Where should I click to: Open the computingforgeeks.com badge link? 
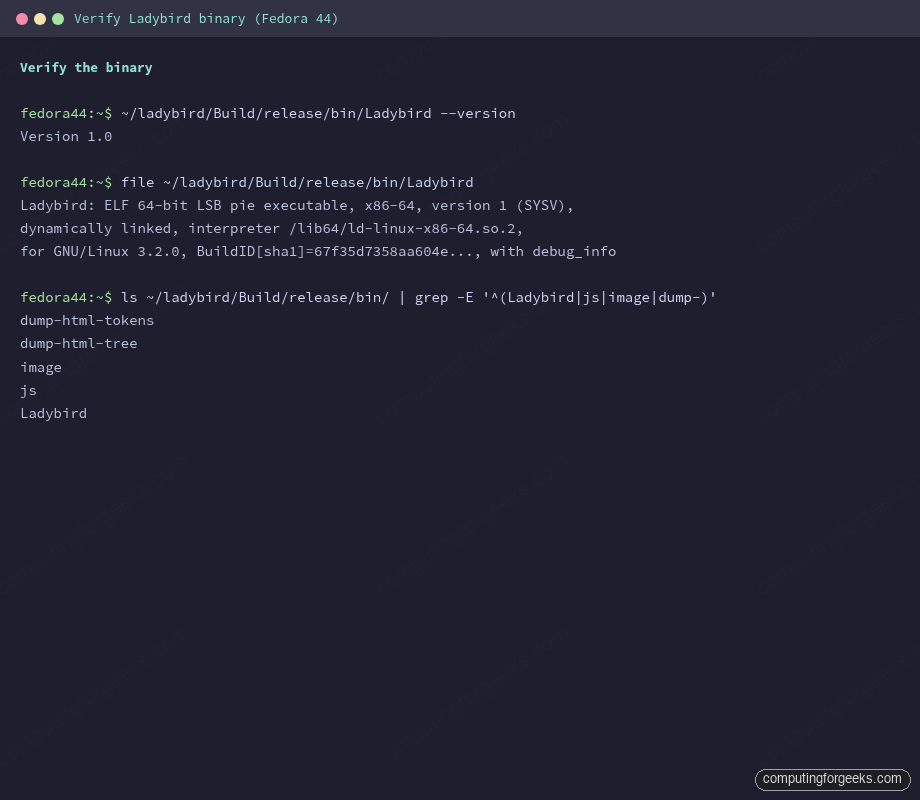(833, 779)
